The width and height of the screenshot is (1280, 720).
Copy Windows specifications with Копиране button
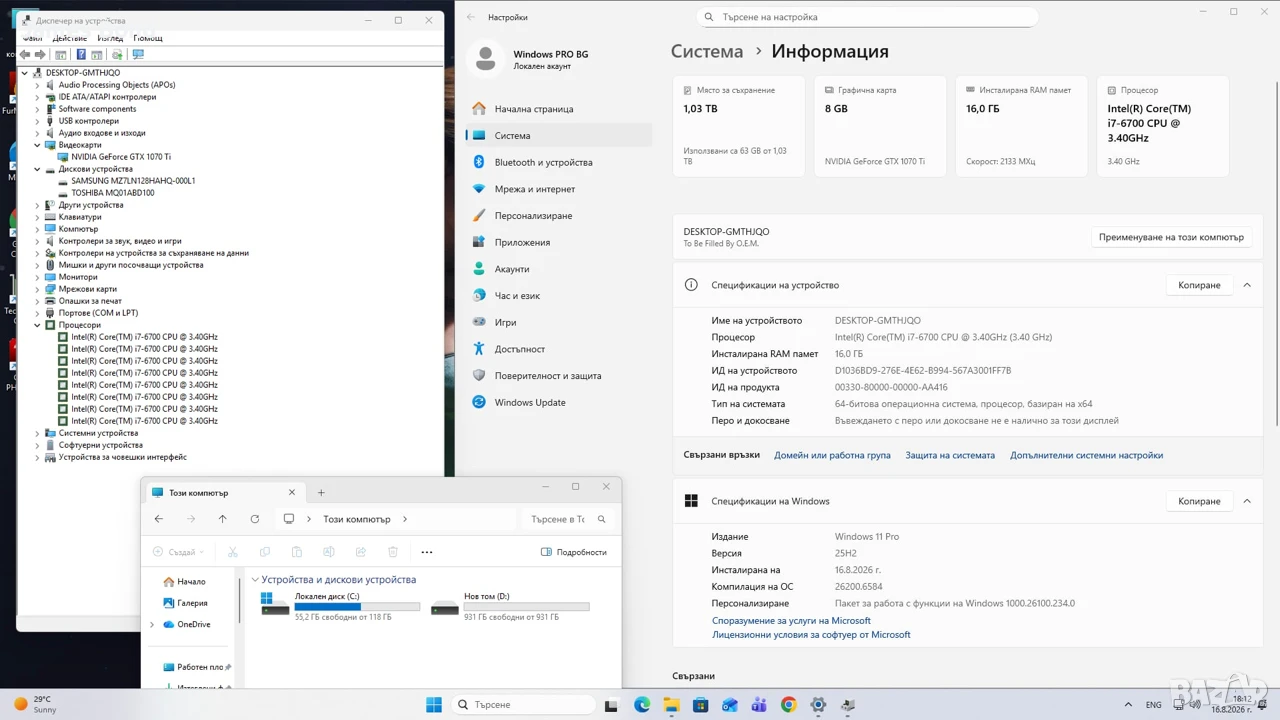click(x=1199, y=501)
